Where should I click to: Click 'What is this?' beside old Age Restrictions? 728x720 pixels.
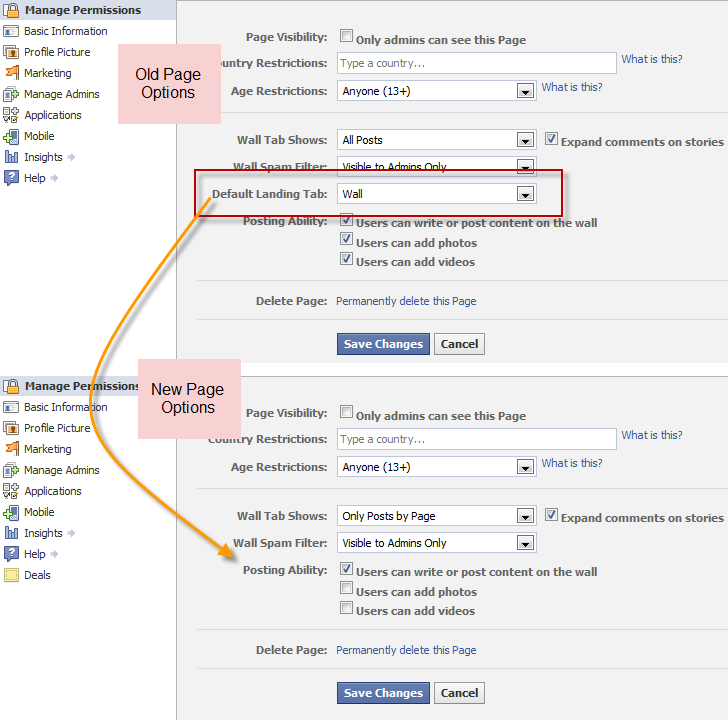[572, 87]
